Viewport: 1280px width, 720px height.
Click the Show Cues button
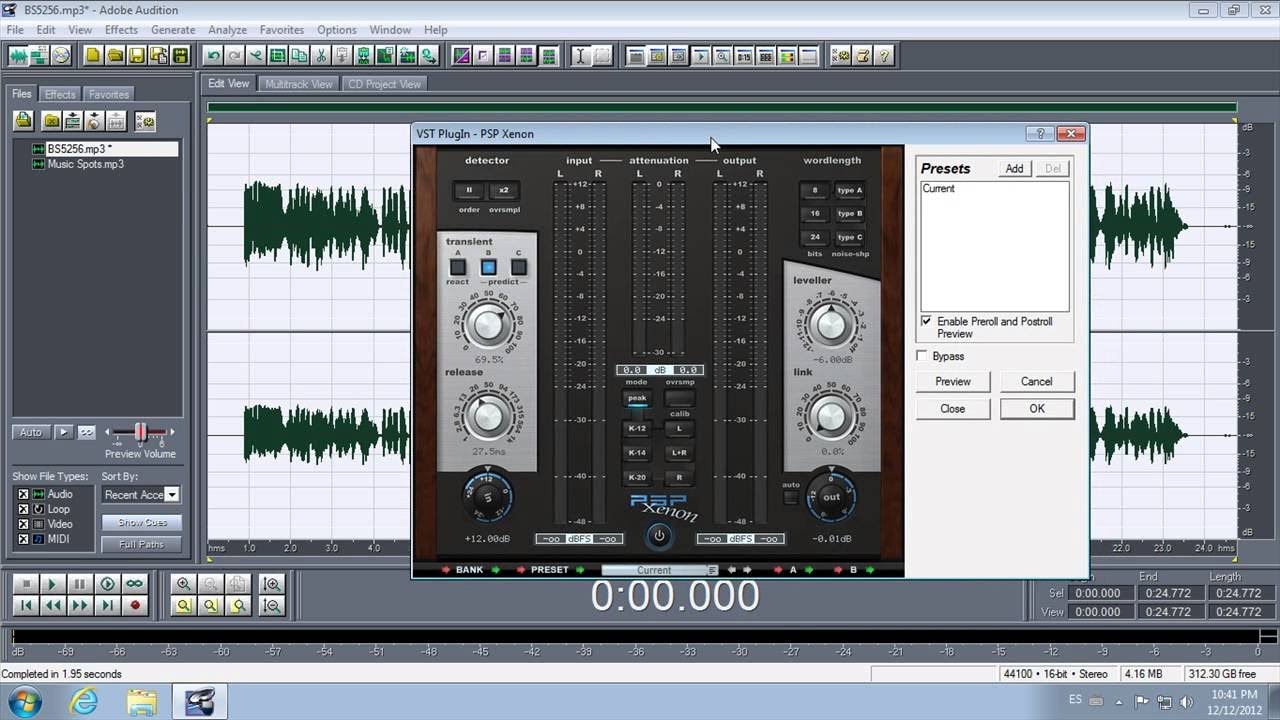click(x=143, y=523)
